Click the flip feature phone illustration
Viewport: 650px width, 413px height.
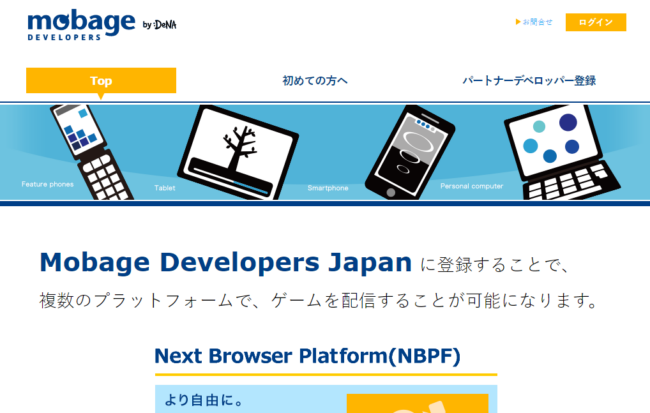coord(90,150)
